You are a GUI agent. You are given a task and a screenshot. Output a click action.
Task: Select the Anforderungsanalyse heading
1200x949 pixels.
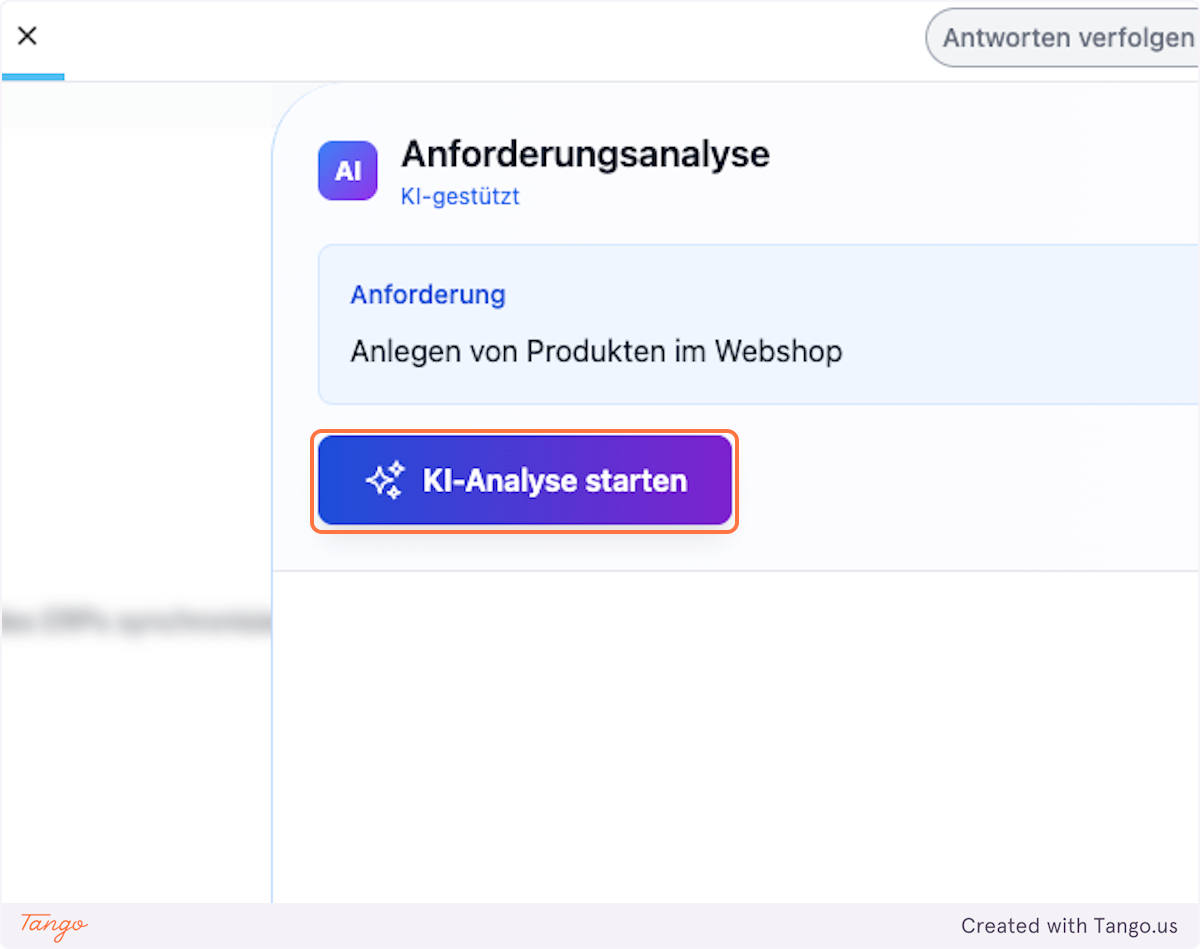coord(585,154)
